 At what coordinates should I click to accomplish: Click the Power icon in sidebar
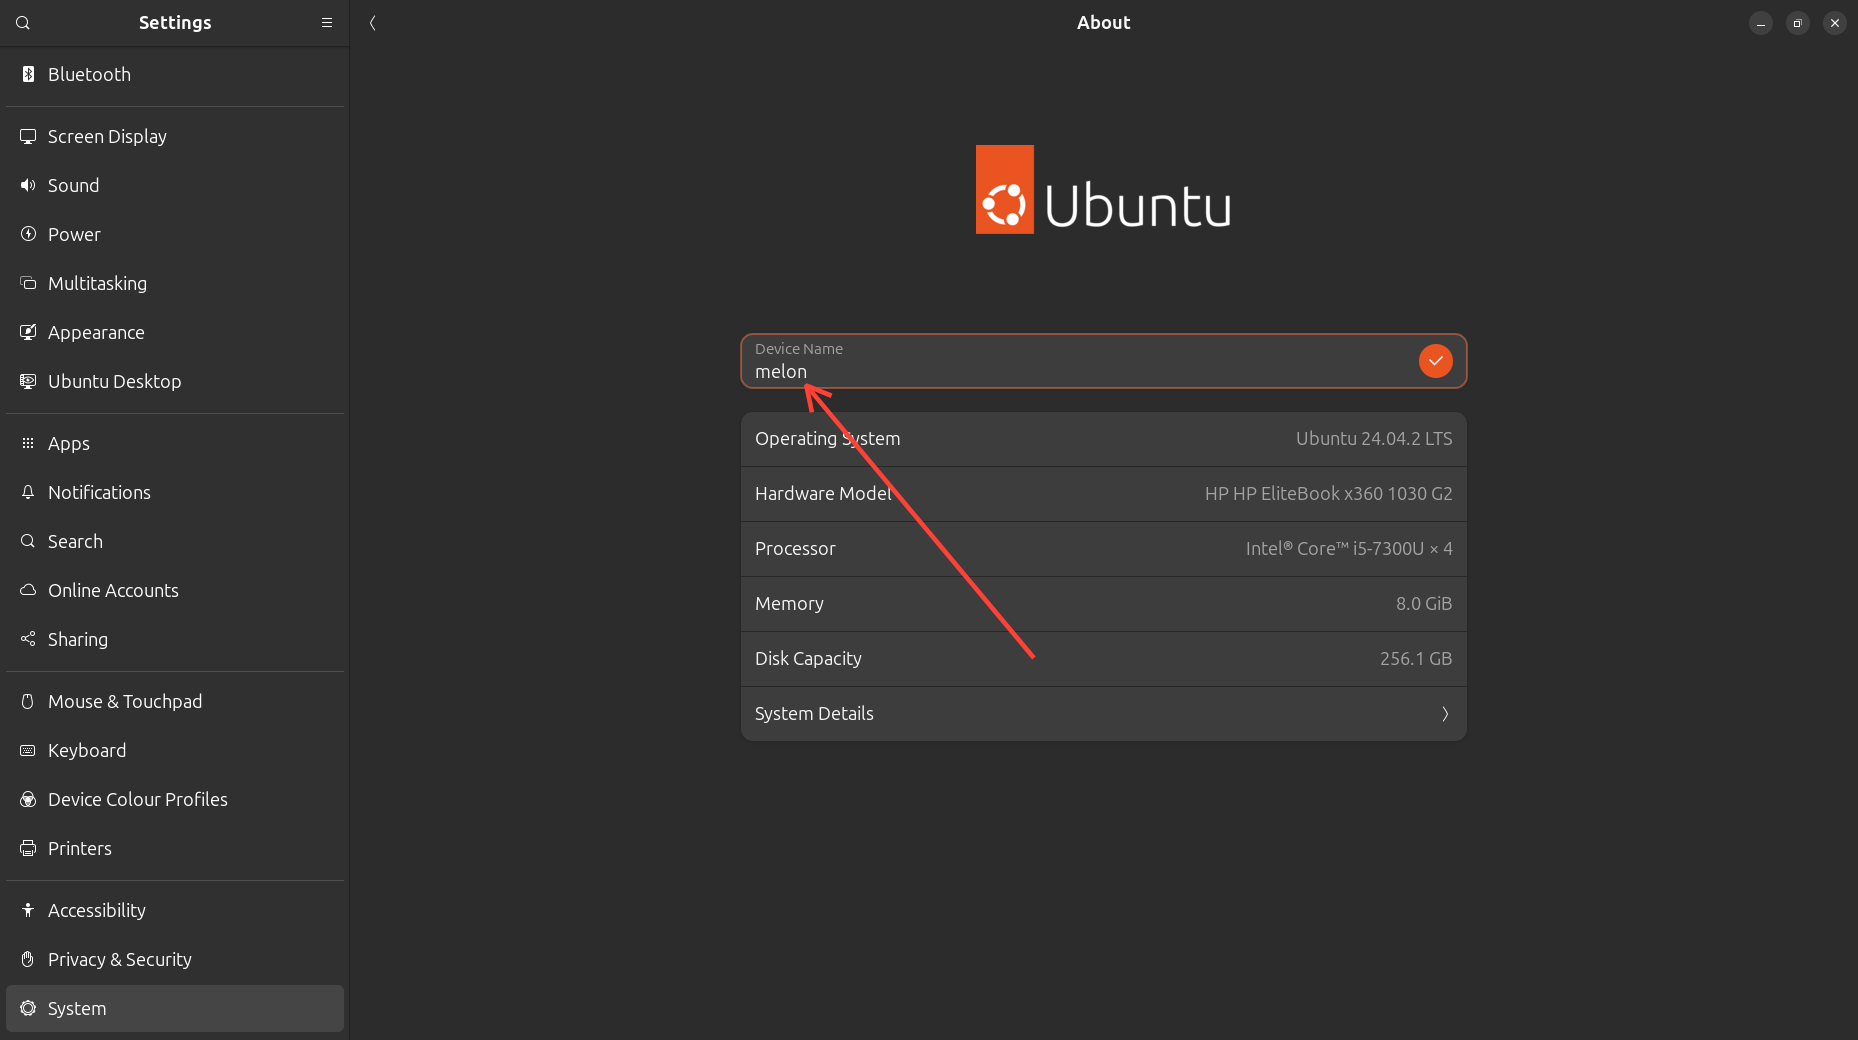click(x=28, y=234)
